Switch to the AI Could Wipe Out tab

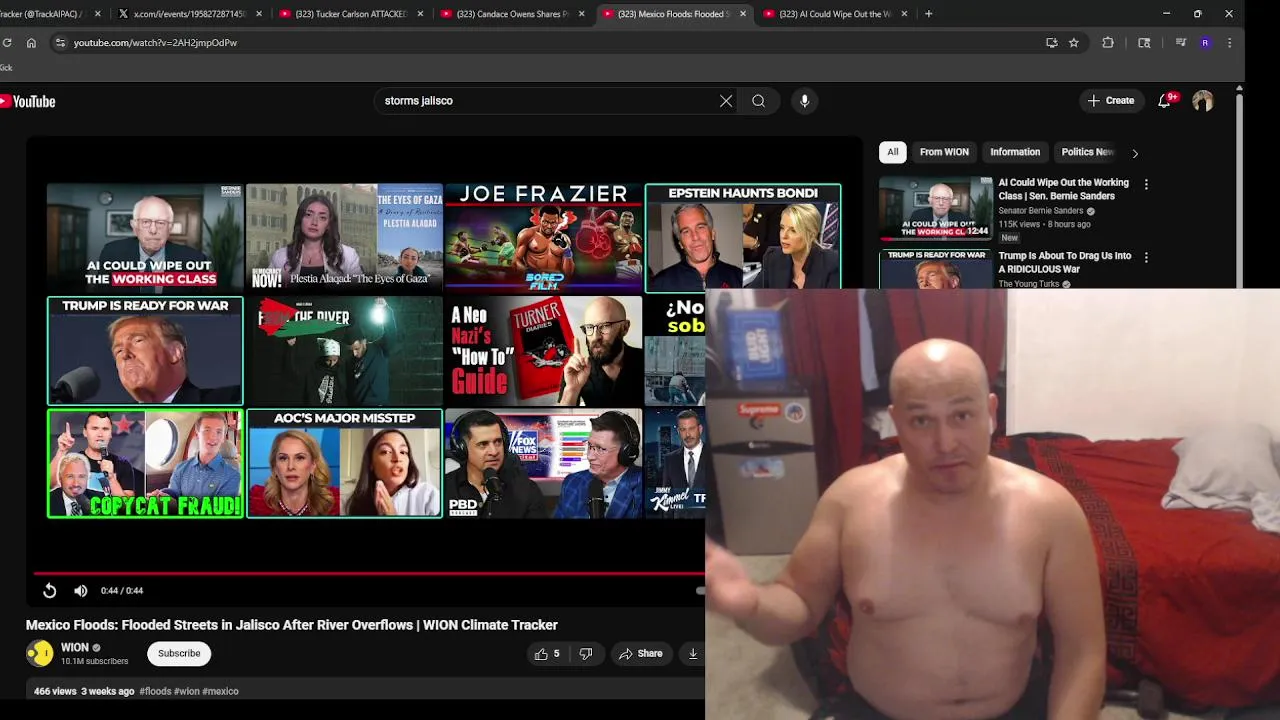pyautogui.click(x=834, y=14)
